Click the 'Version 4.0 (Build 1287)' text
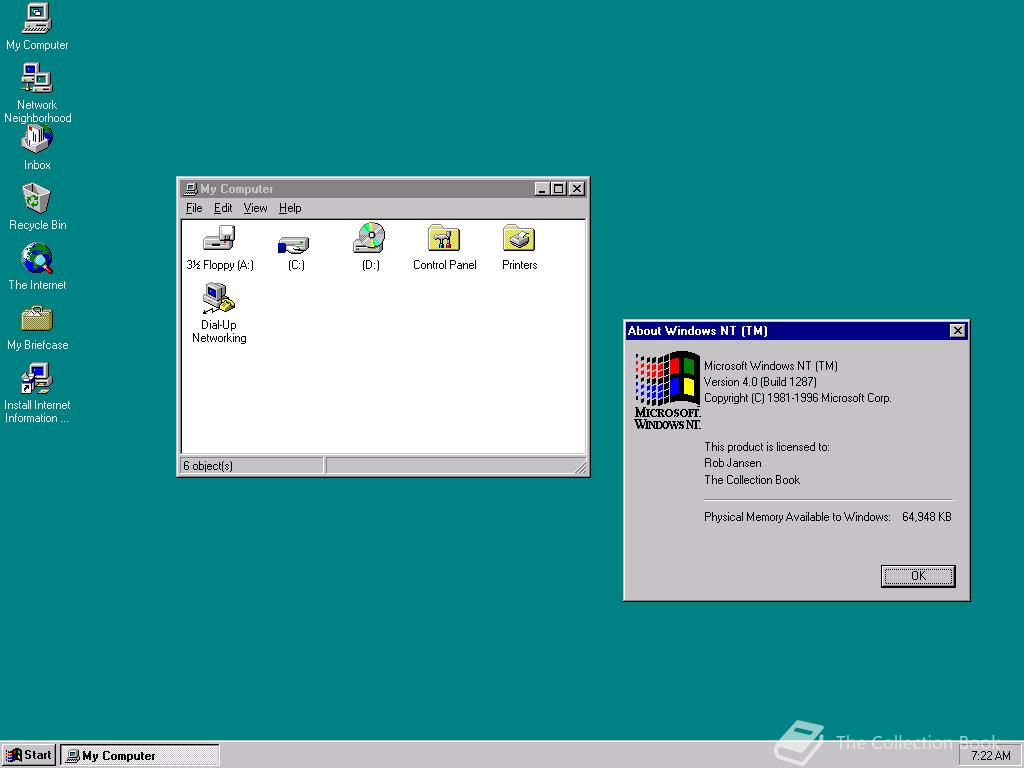This screenshot has height=768, width=1024. (x=760, y=382)
